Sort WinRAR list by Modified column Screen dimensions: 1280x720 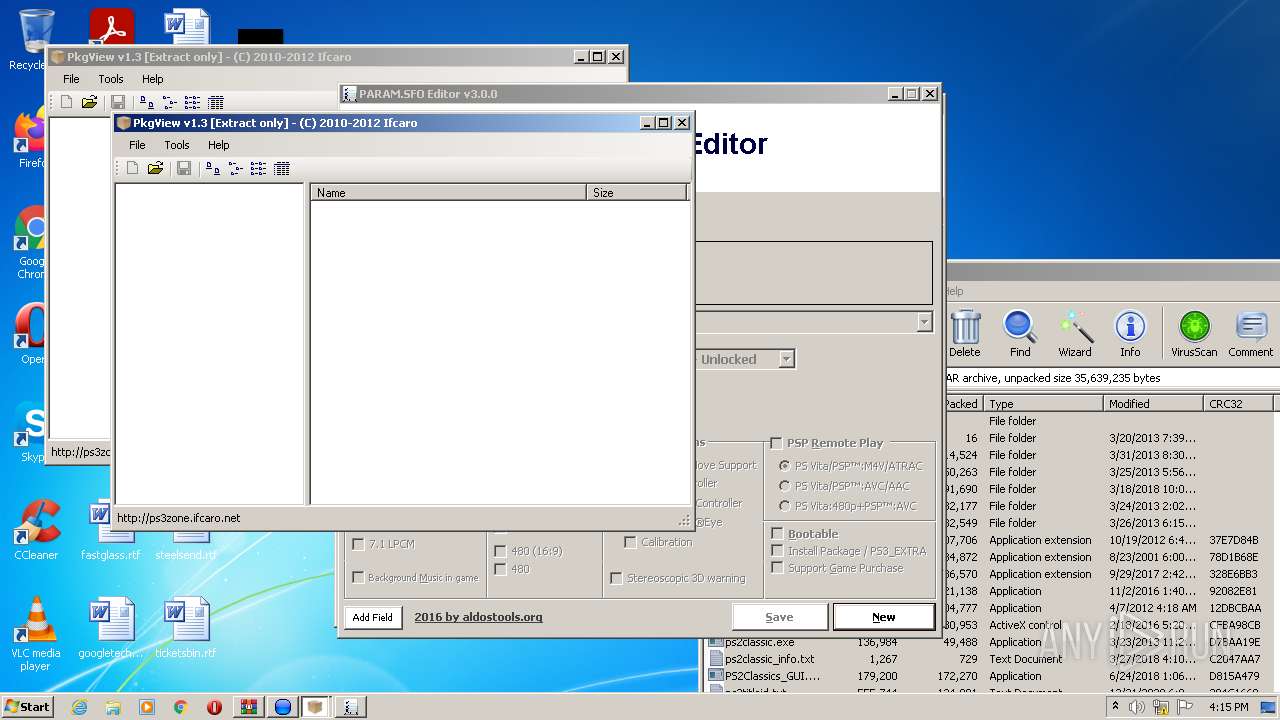click(1153, 404)
